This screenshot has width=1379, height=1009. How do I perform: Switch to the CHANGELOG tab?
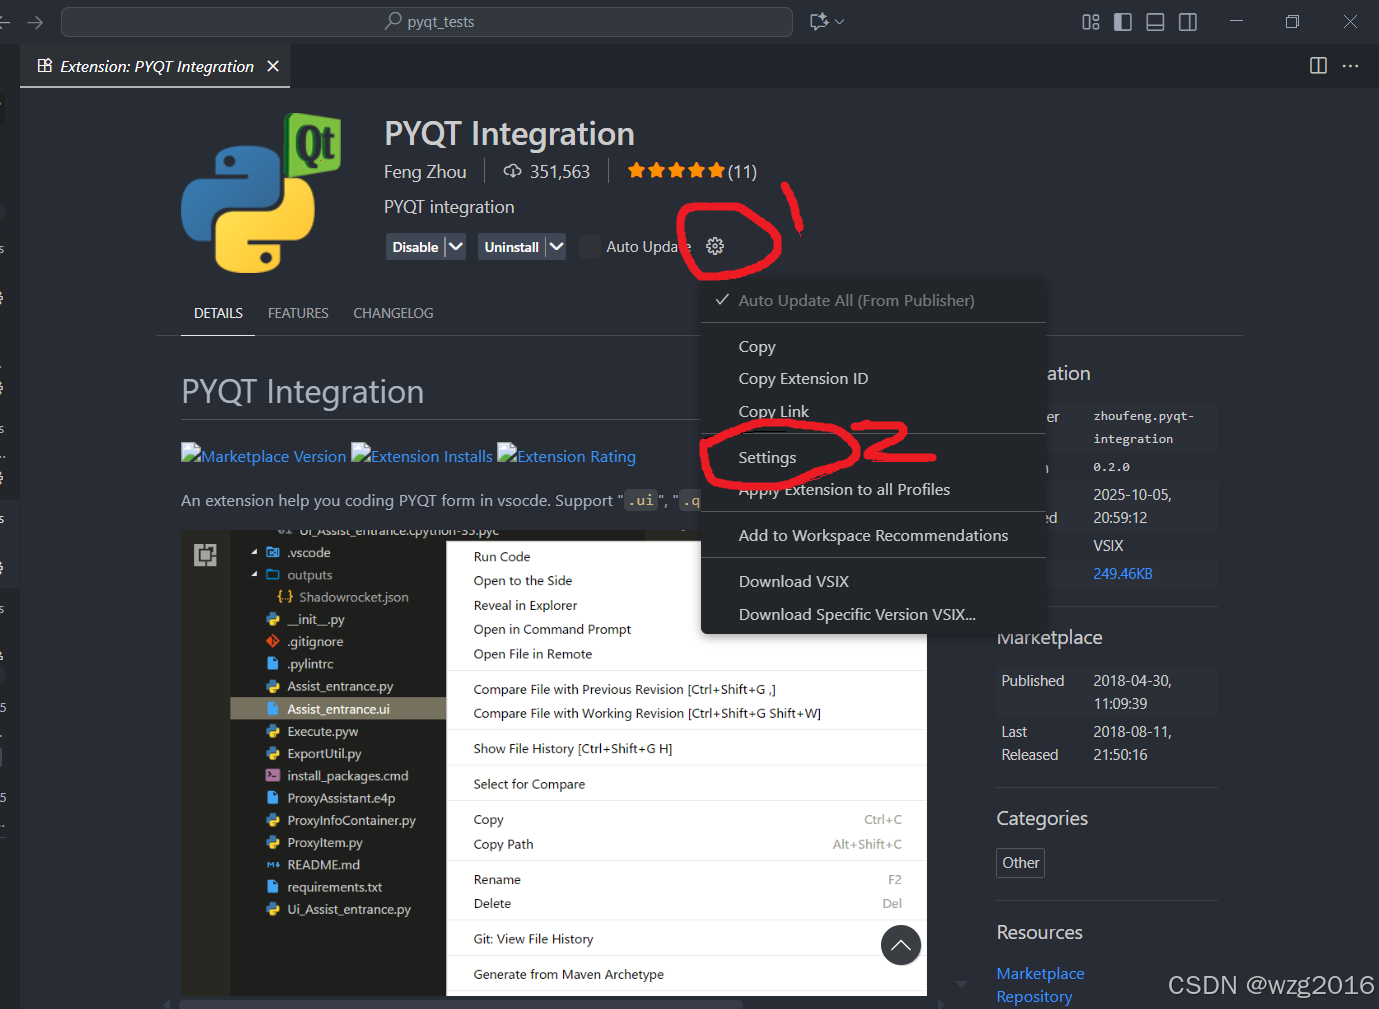tap(393, 313)
